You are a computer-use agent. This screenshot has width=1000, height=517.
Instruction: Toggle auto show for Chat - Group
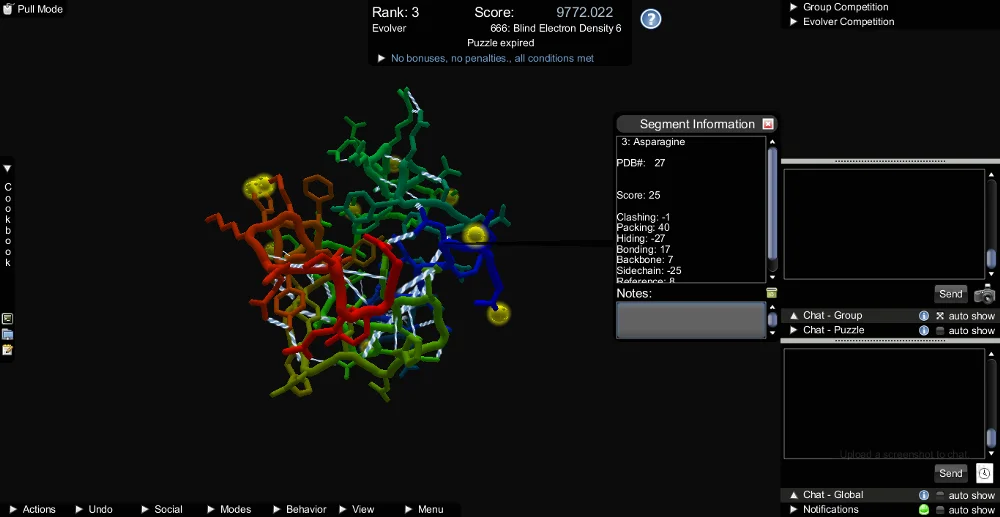pos(940,316)
